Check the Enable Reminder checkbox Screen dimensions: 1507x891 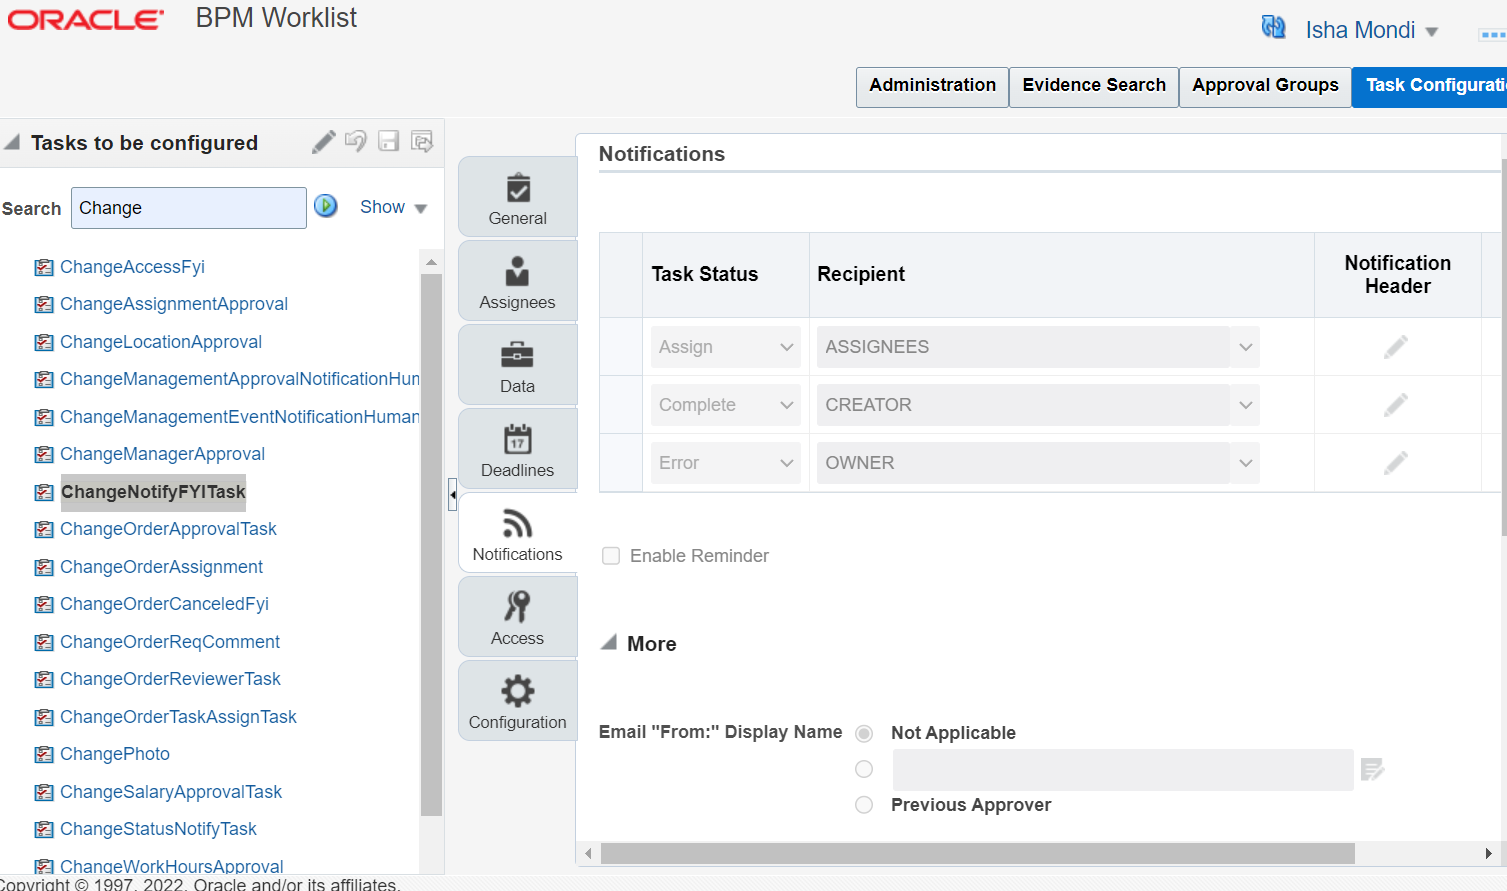click(x=611, y=555)
